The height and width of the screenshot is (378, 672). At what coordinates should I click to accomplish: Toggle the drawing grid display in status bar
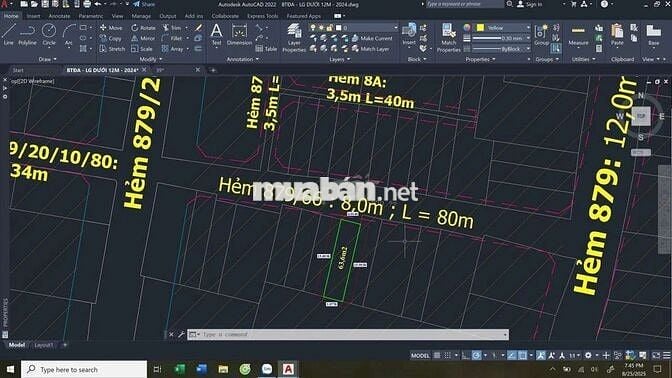click(x=437, y=355)
